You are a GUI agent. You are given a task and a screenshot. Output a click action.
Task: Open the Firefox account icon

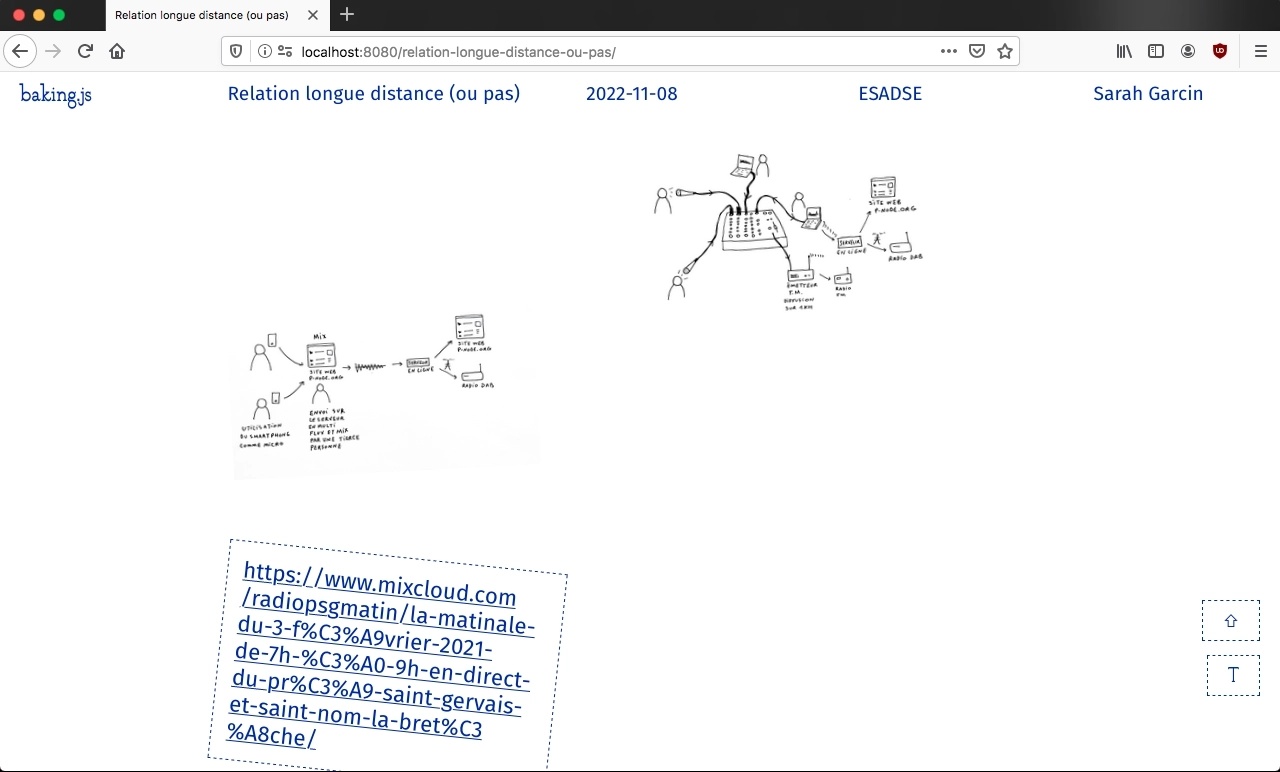click(1188, 51)
